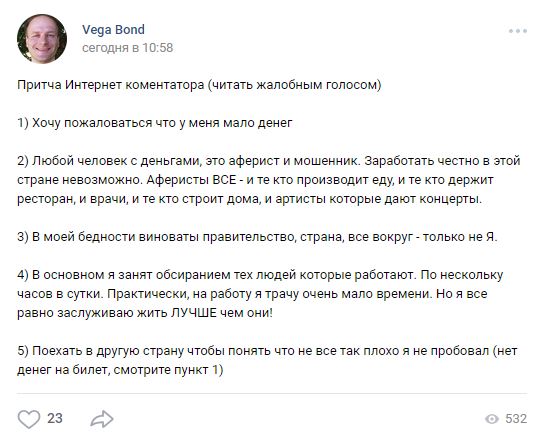543x438 pixels.
Task: Click the line starting 2) Любой человек
Action: click(x=269, y=161)
